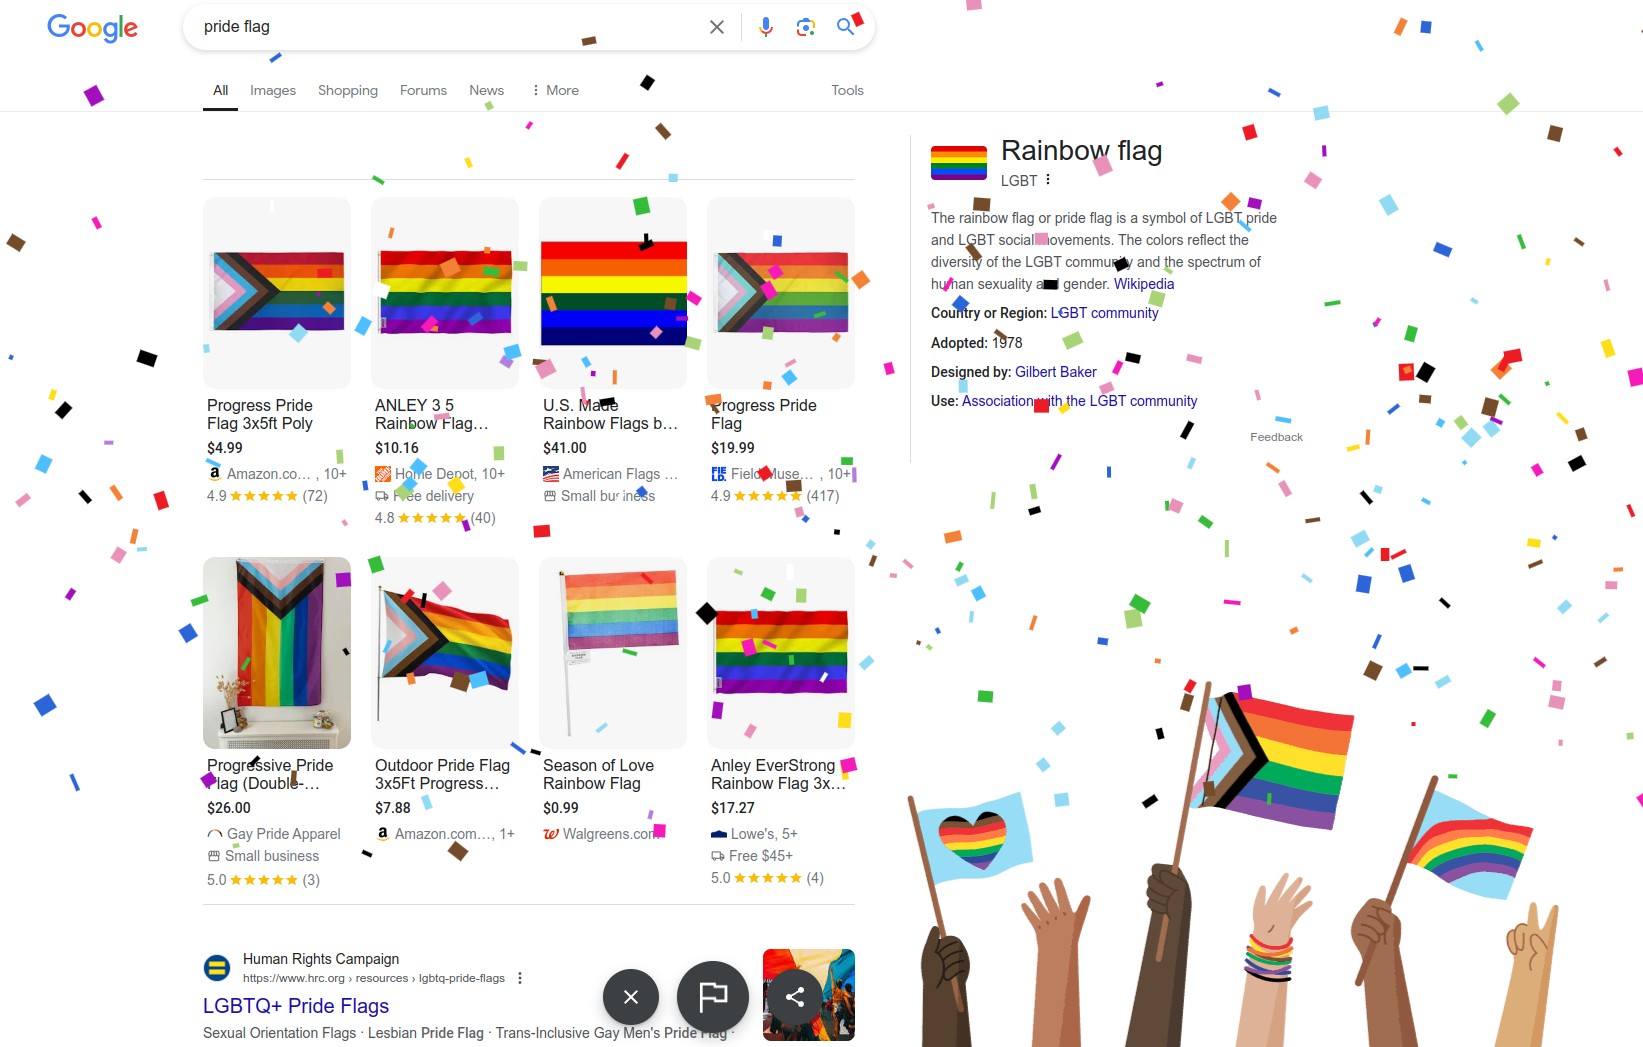Click the Google logo
This screenshot has width=1643, height=1047.
93,28
